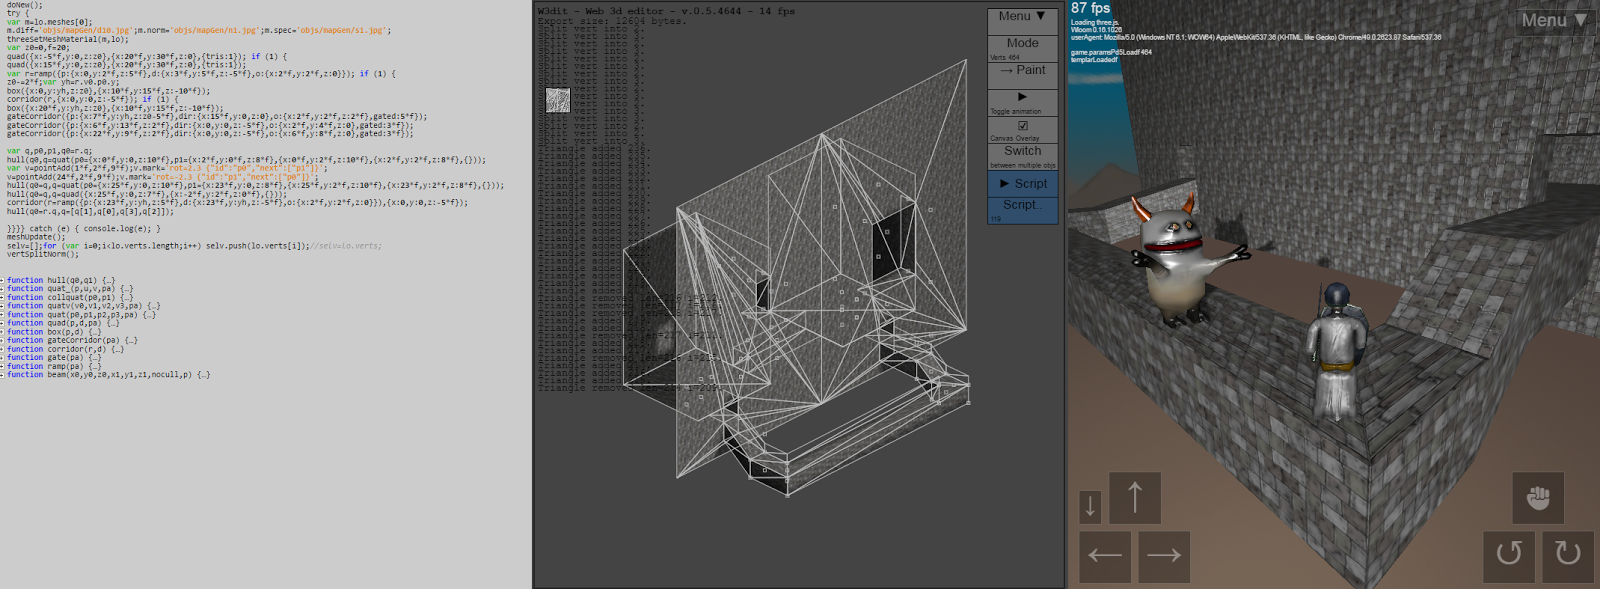1600x589 pixels.
Task: Toggle animation with the play triangle
Action: (x=1022, y=102)
